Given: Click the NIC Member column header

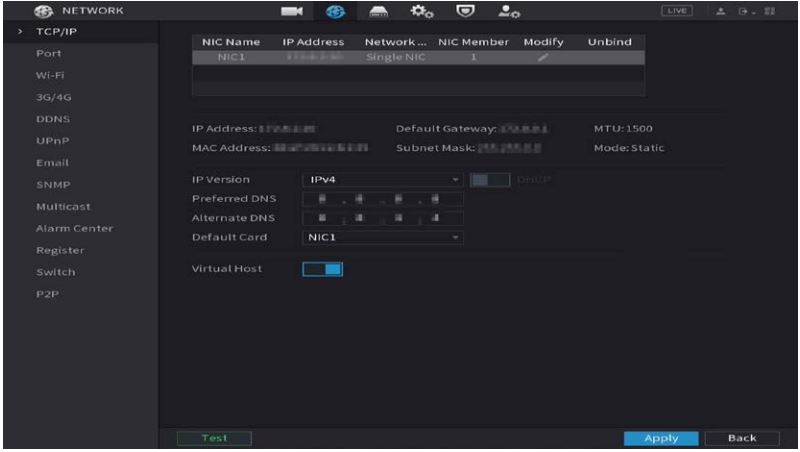Looking at the screenshot, I should (473, 42).
